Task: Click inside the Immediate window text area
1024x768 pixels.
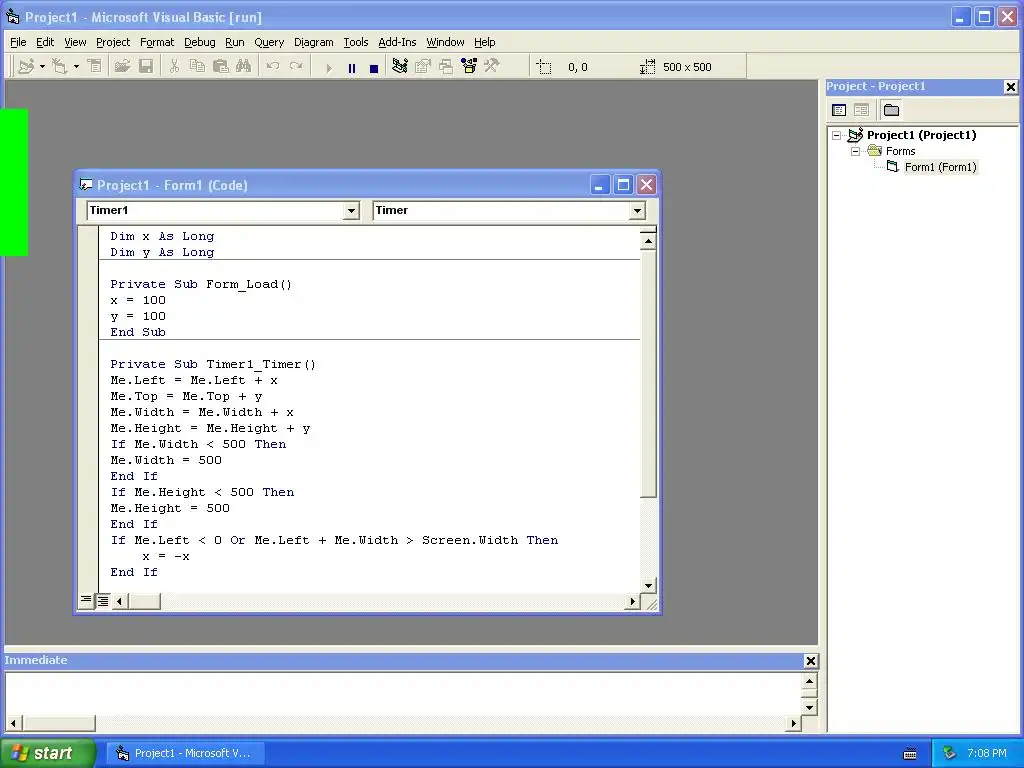Action: pyautogui.click(x=403, y=695)
